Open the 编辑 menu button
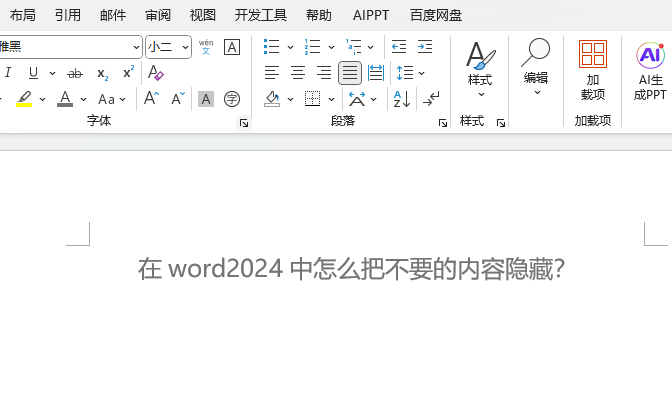The width and height of the screenshot is (672, 397). point(536,67)
